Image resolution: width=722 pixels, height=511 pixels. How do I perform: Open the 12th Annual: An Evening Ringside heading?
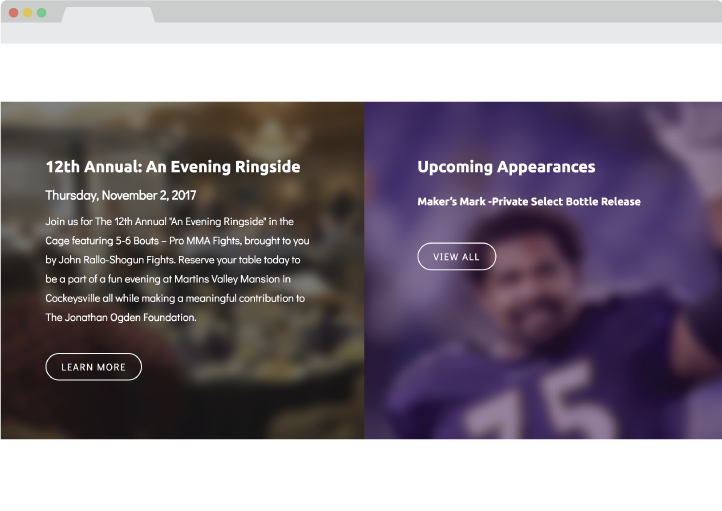[x=173, y=167]
